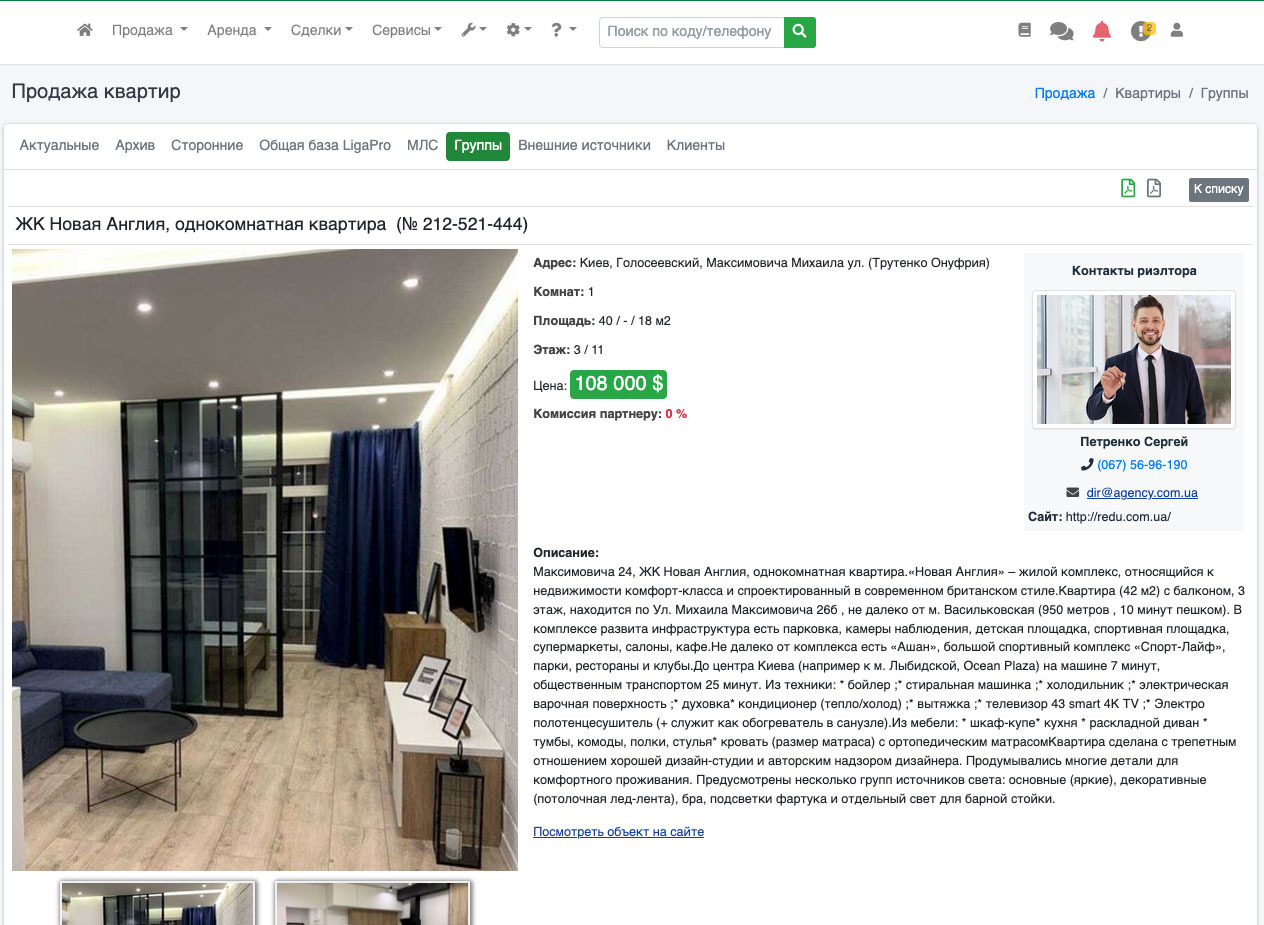Open the question mark help menu
Image resolution: width=1264 pixels, height=925 pixels.
click(563, 31)
